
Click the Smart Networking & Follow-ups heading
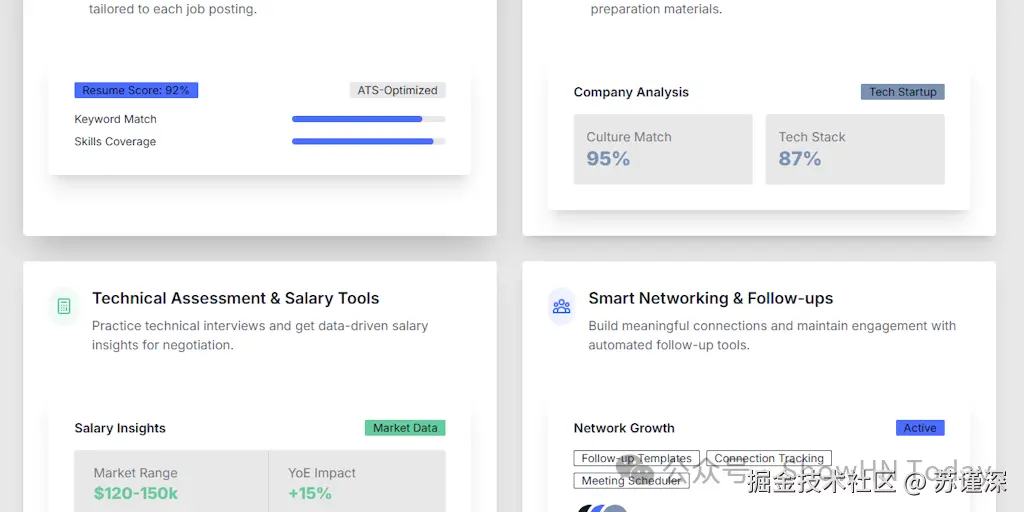(x=710, y=298)
